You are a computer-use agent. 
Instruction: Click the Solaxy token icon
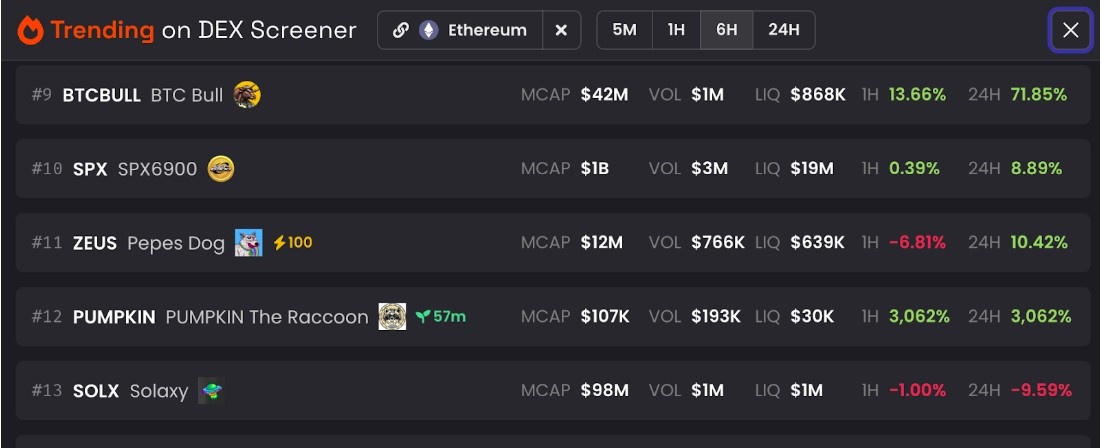212,390
